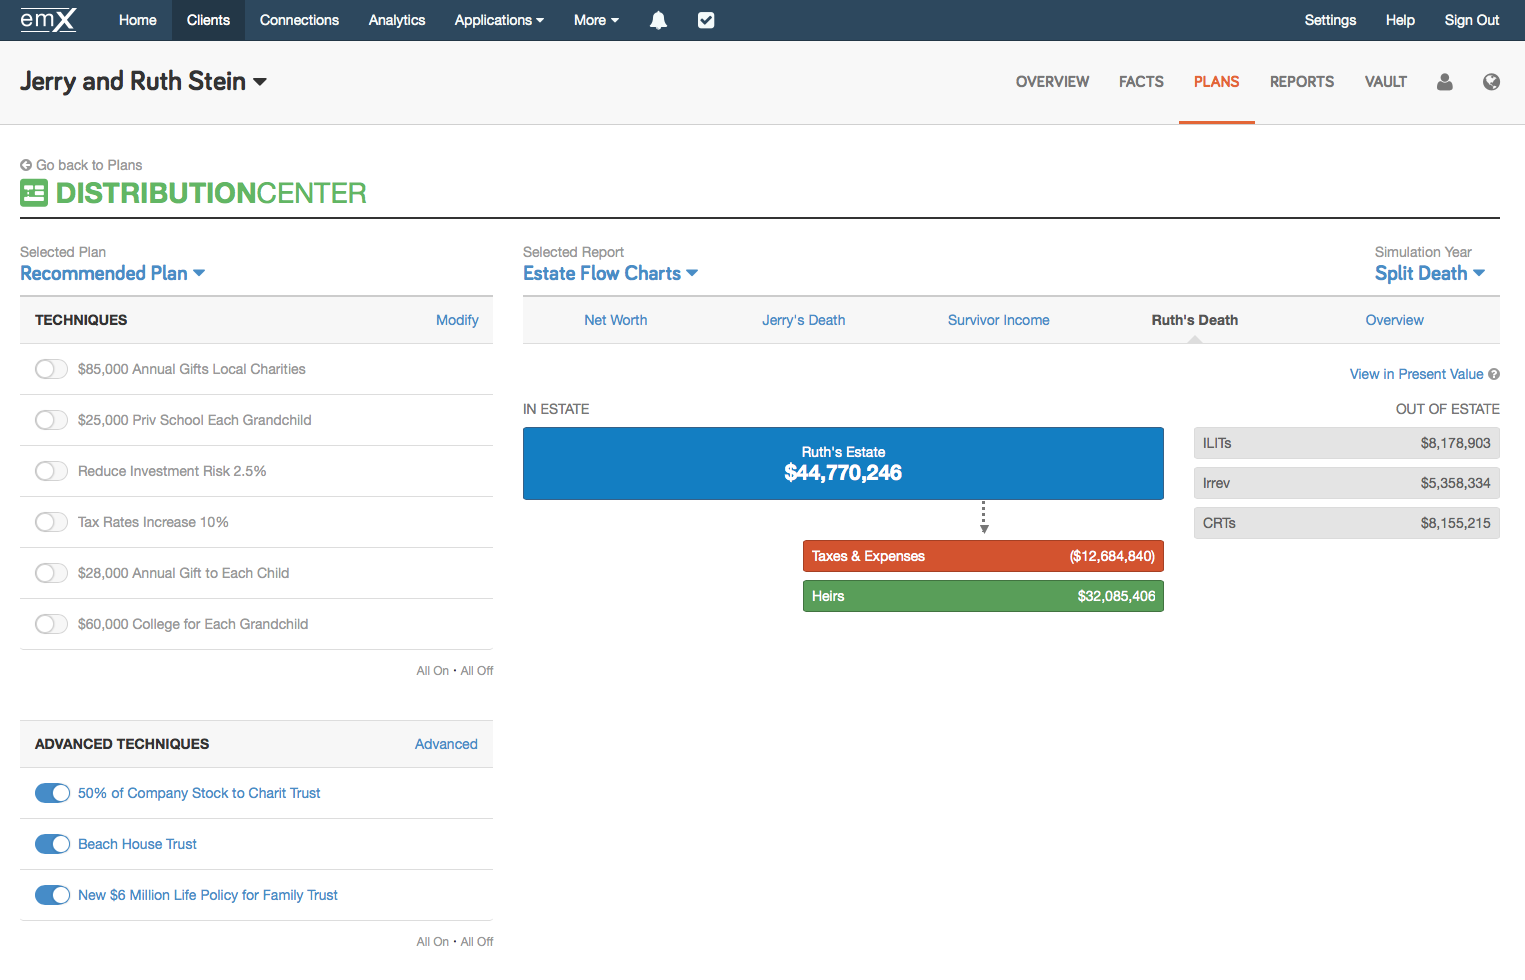
Task: Select Ruth's Death flow chart tab
Action: 1194,320
